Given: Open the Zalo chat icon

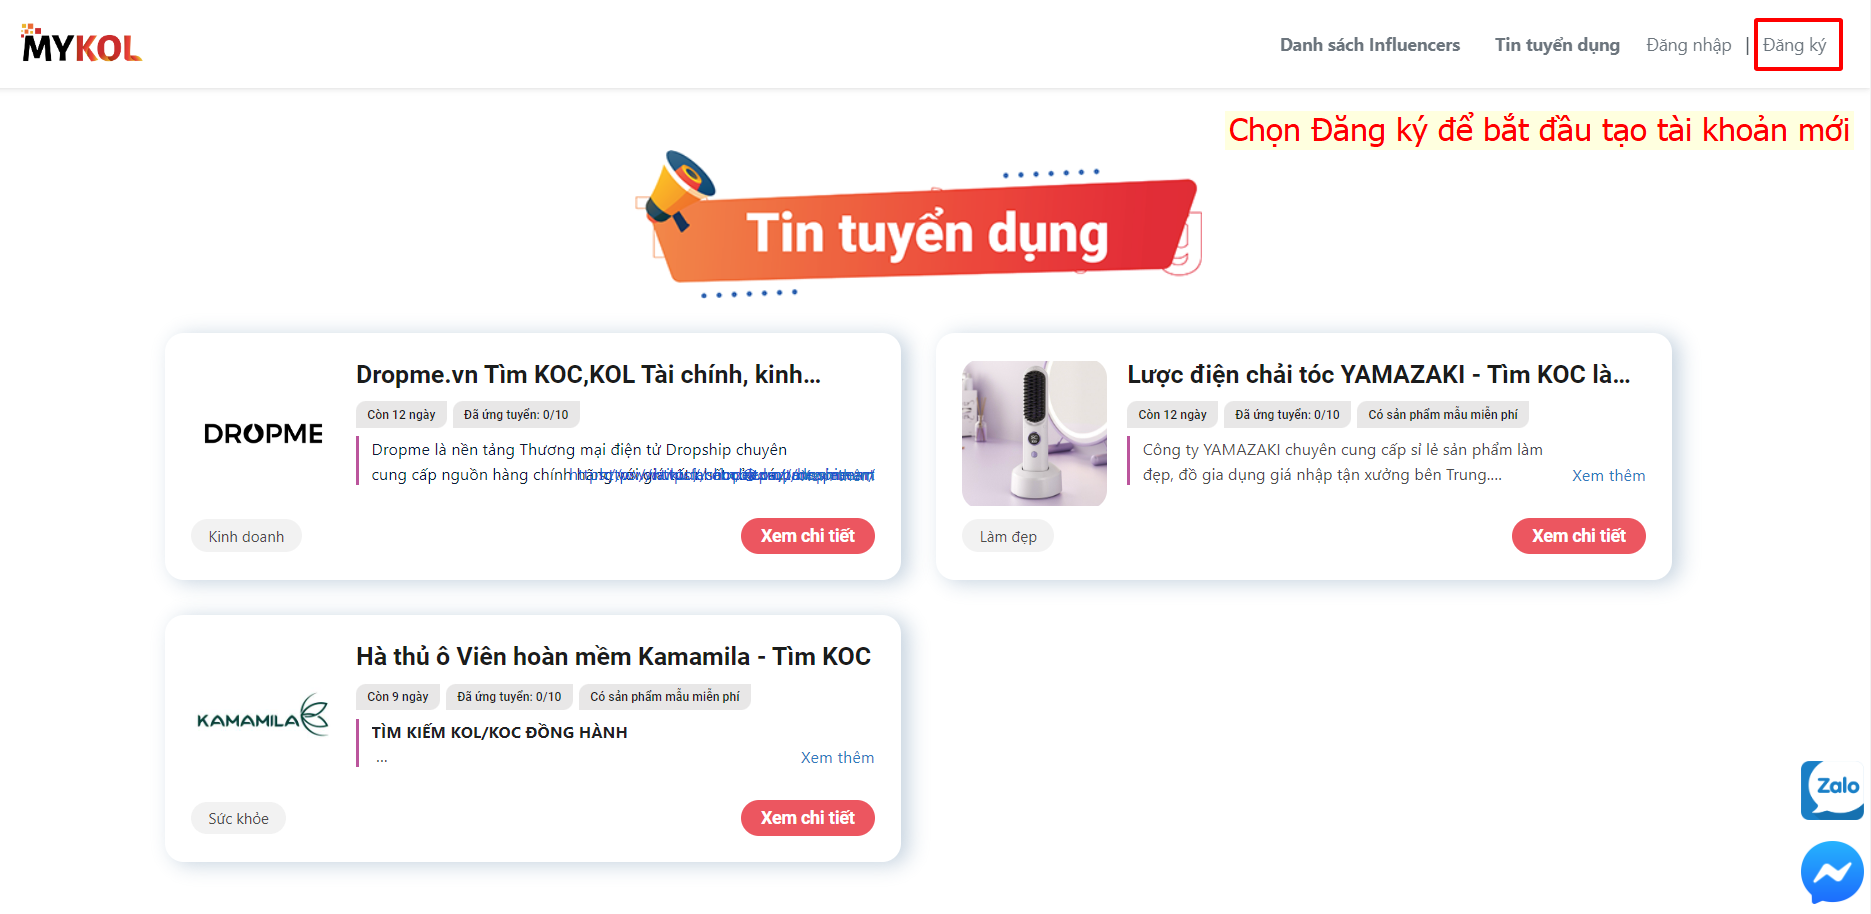Looking at the screenshot, I should coord(1832,790).
